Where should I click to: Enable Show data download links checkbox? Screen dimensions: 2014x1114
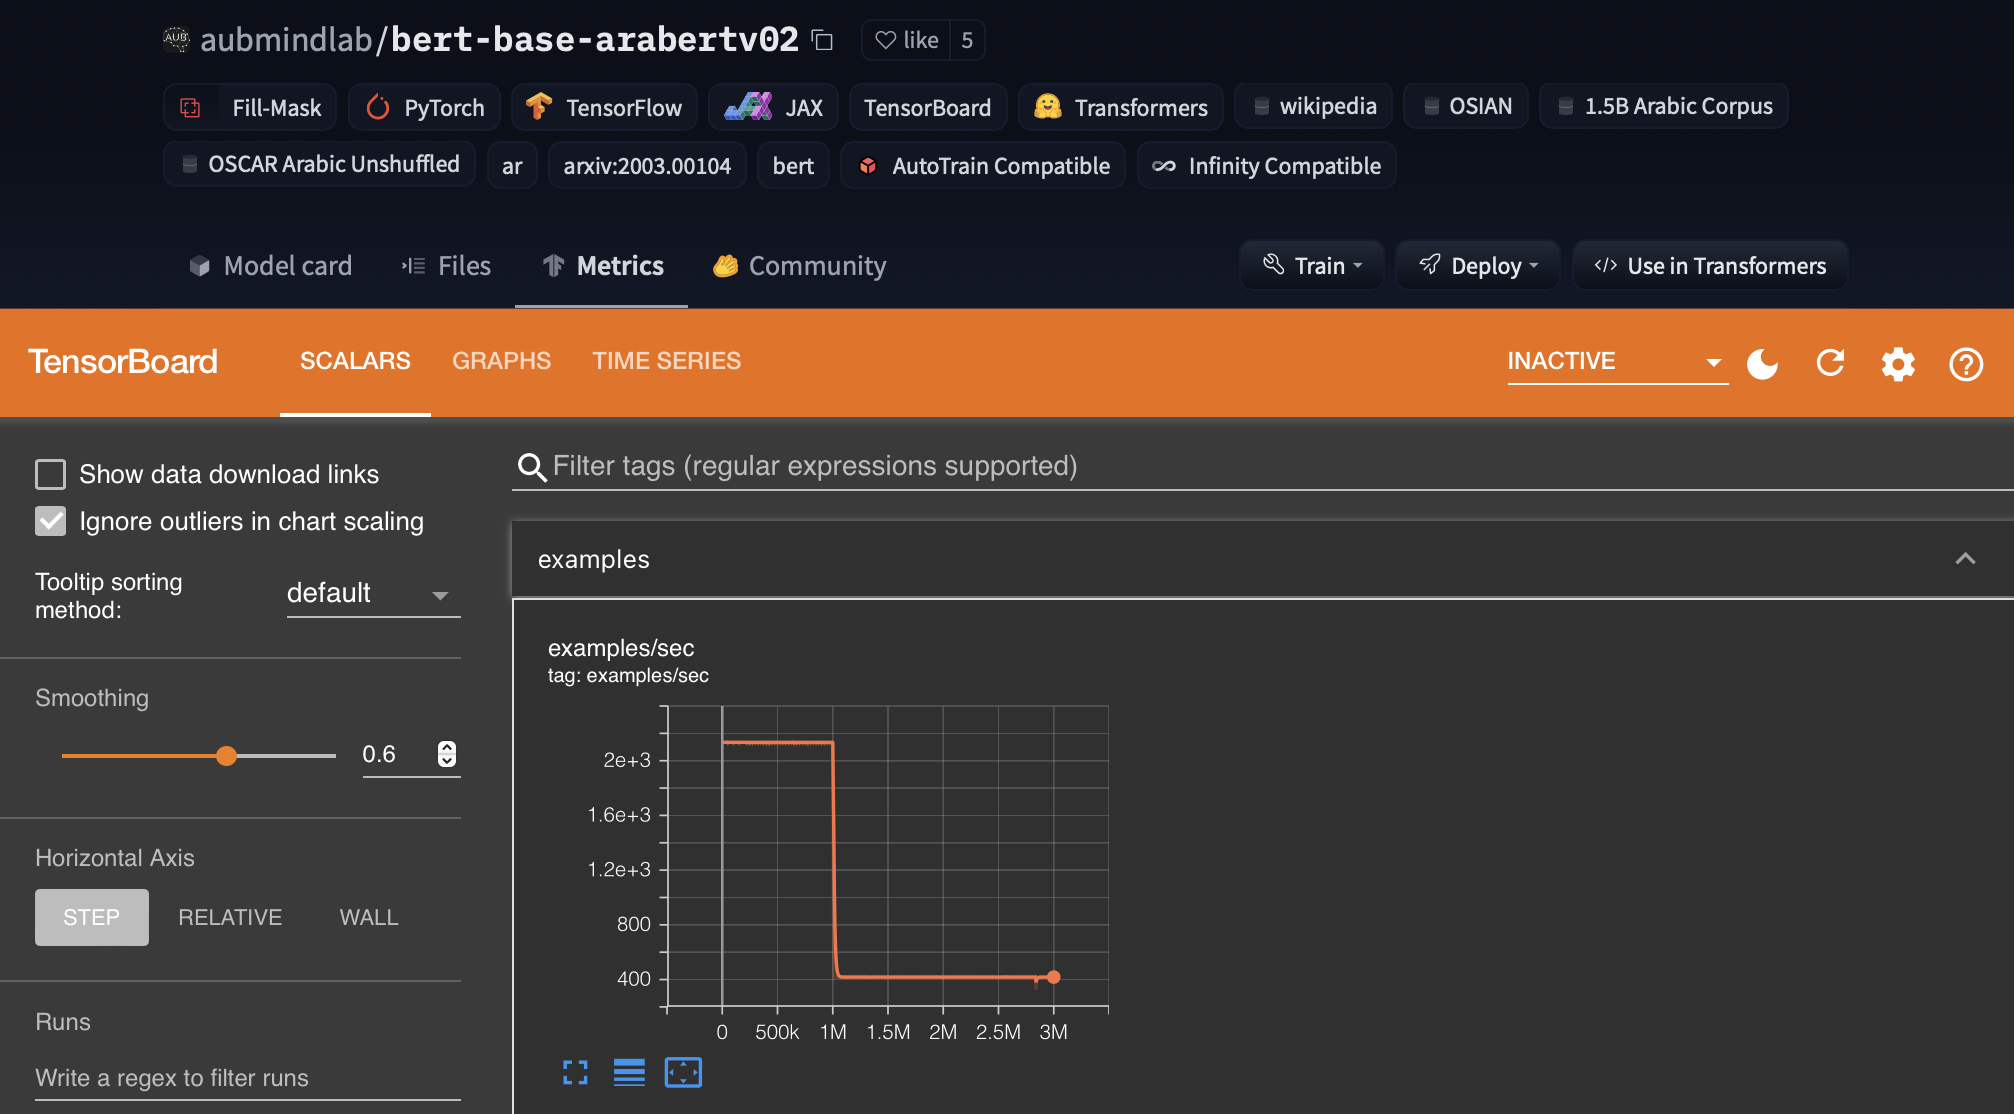click(51, 474)
